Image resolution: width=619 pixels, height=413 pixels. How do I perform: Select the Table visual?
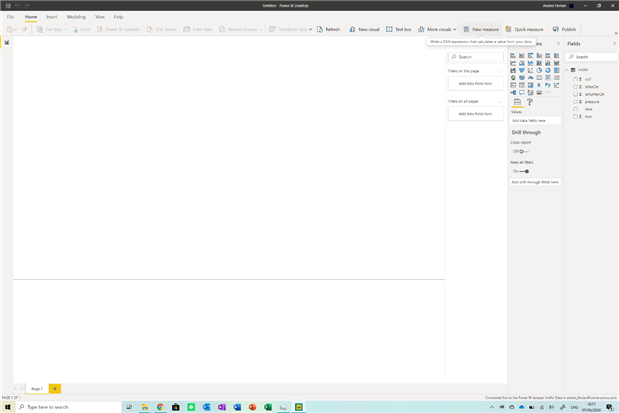tap(521, 85)
